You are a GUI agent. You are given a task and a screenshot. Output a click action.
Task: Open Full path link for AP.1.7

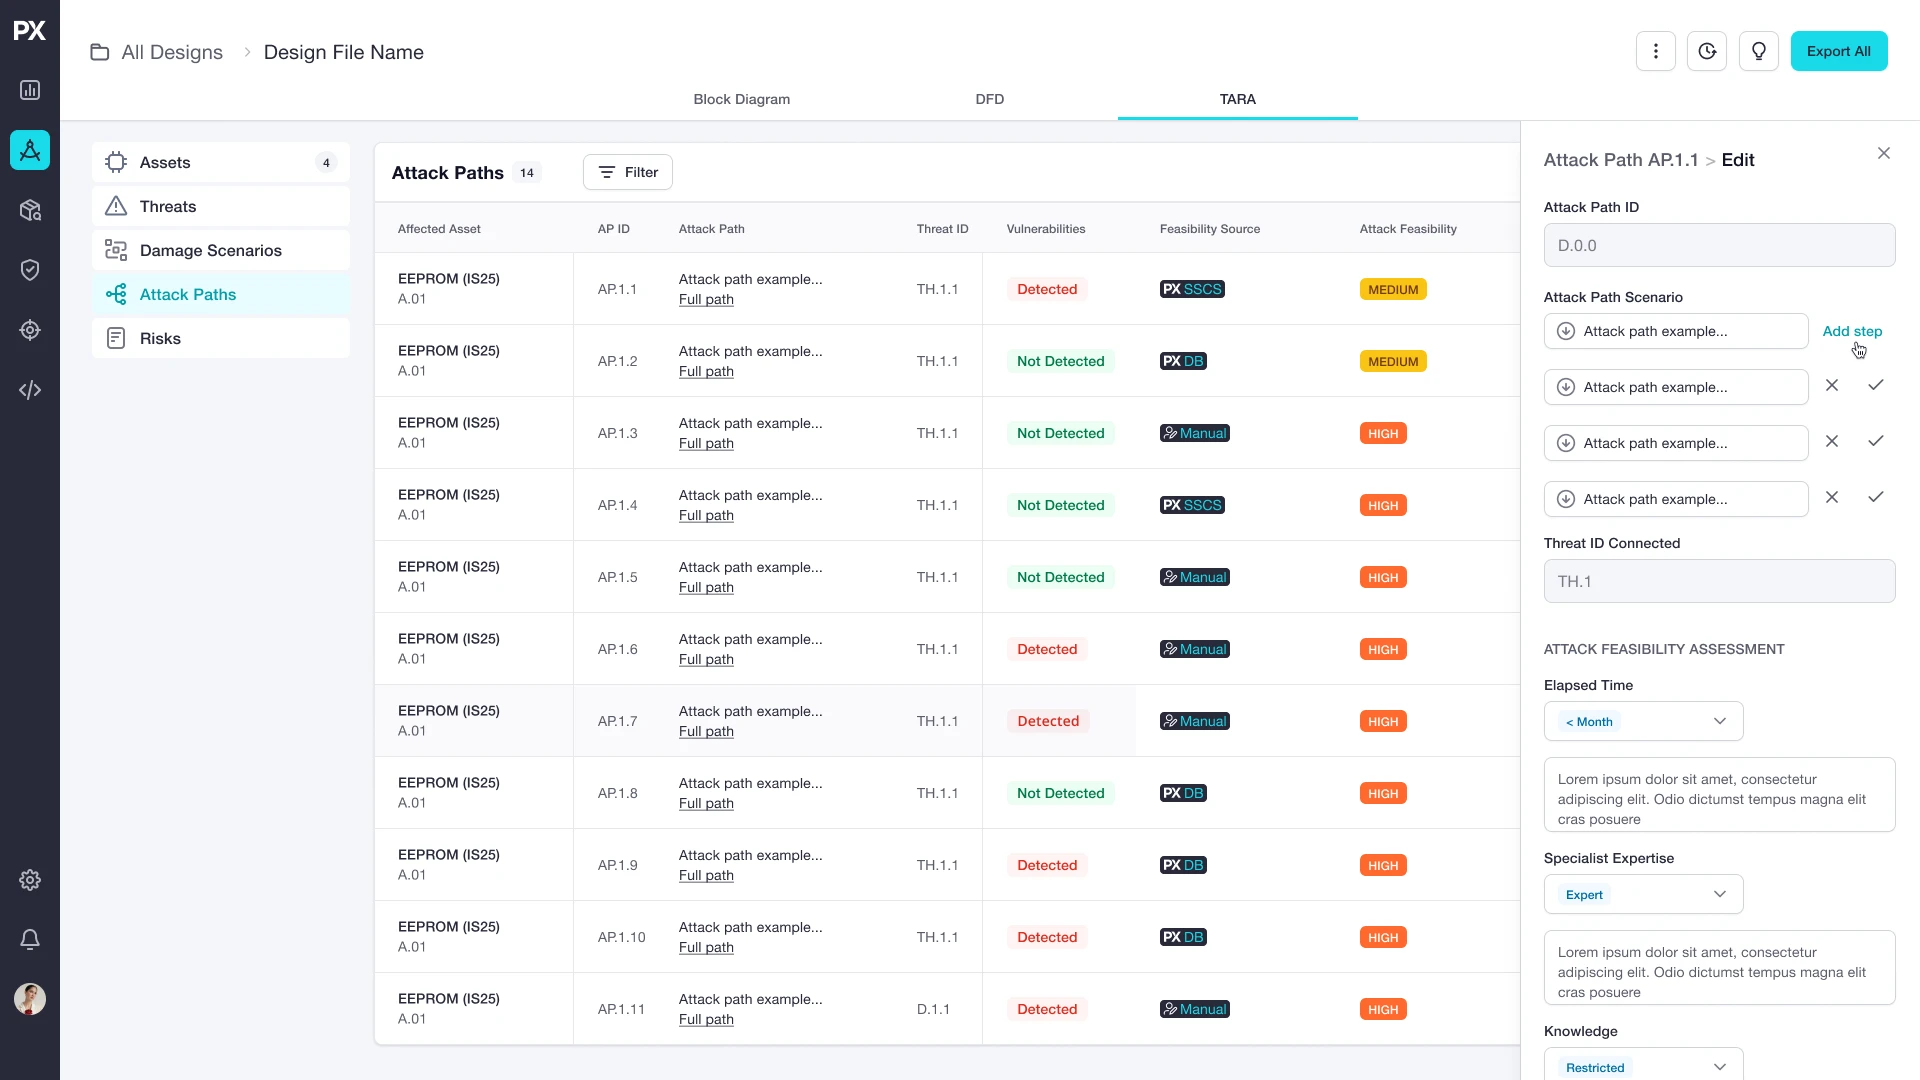tap(706, 731)
